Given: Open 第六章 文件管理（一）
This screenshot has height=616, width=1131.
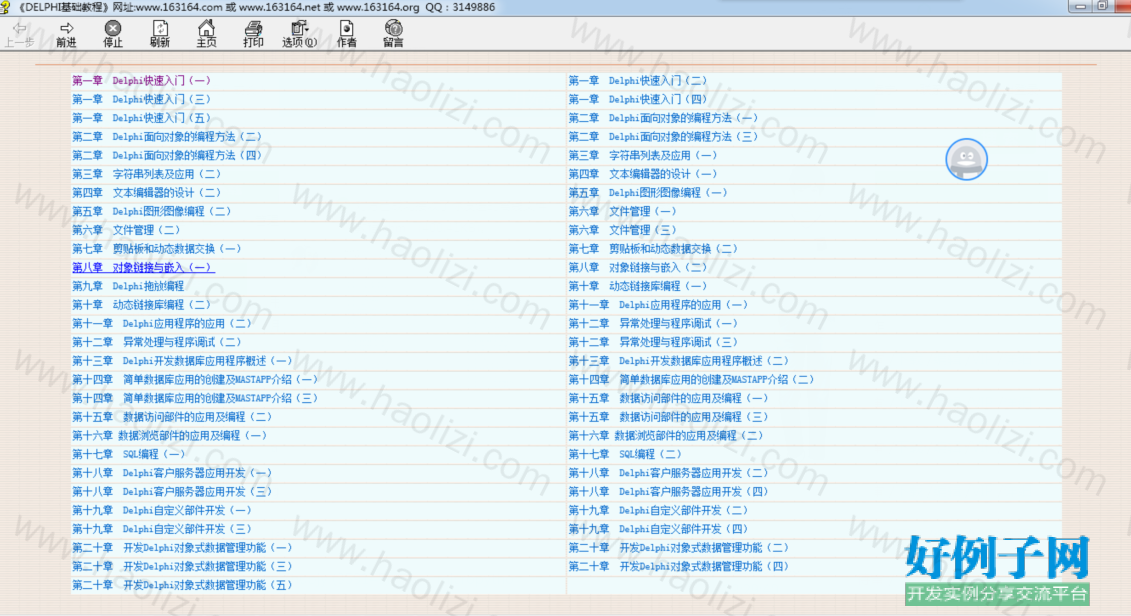Looking at the screenshot, I should [x=622, y=212].
